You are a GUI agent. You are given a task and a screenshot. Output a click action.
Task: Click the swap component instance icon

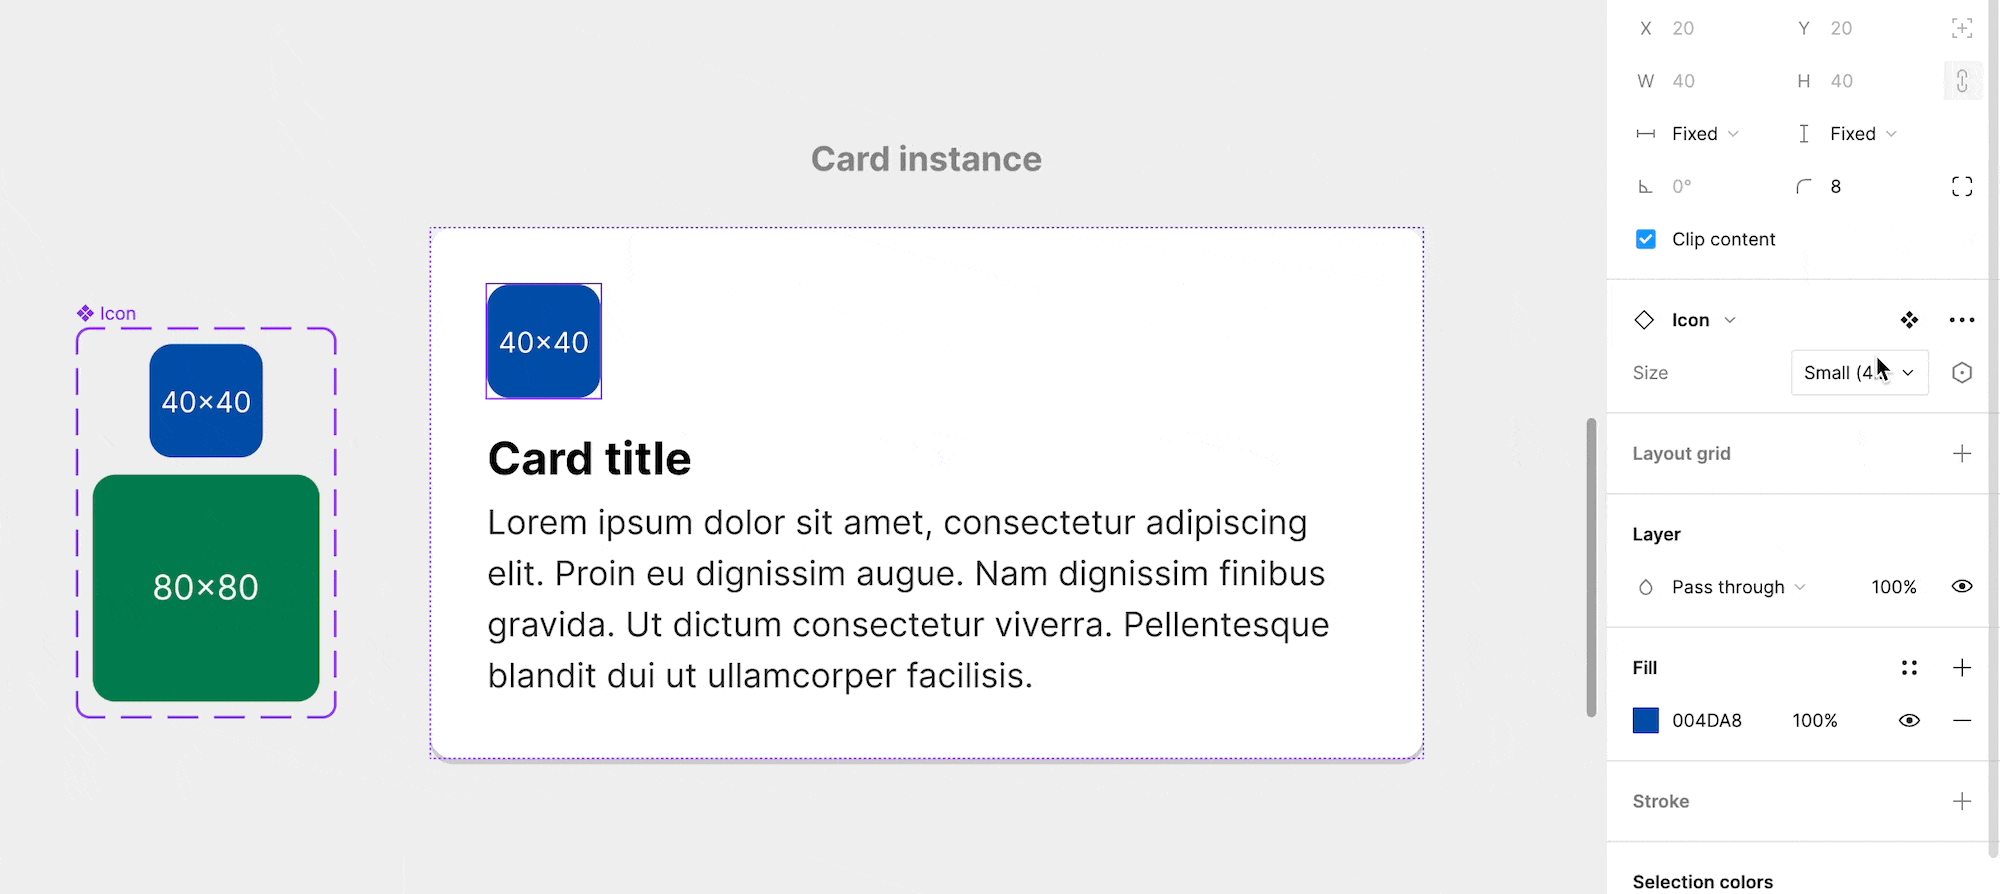click(1909, 319)
